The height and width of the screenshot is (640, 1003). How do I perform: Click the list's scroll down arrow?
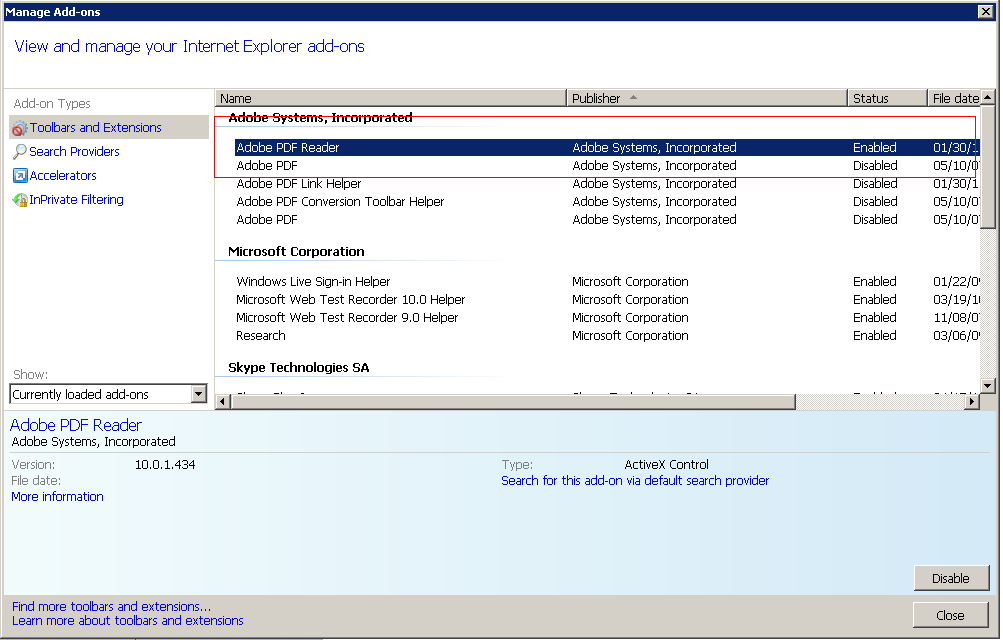coord(988,386)
